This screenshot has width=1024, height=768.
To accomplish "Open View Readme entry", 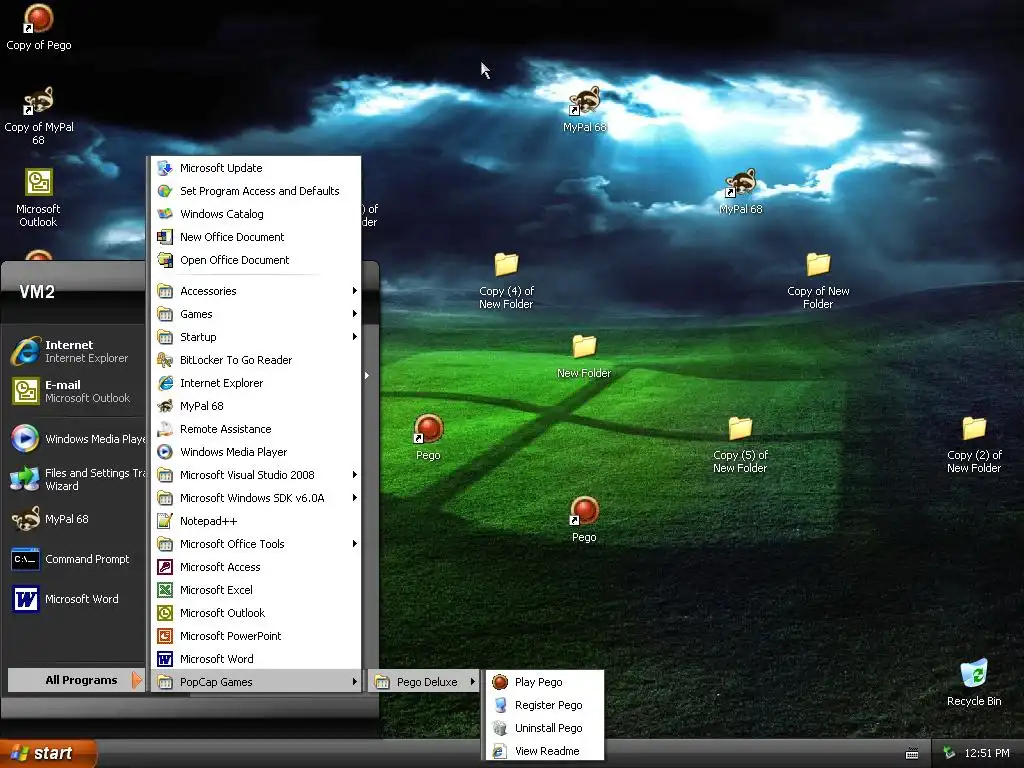I will [545, 751].
